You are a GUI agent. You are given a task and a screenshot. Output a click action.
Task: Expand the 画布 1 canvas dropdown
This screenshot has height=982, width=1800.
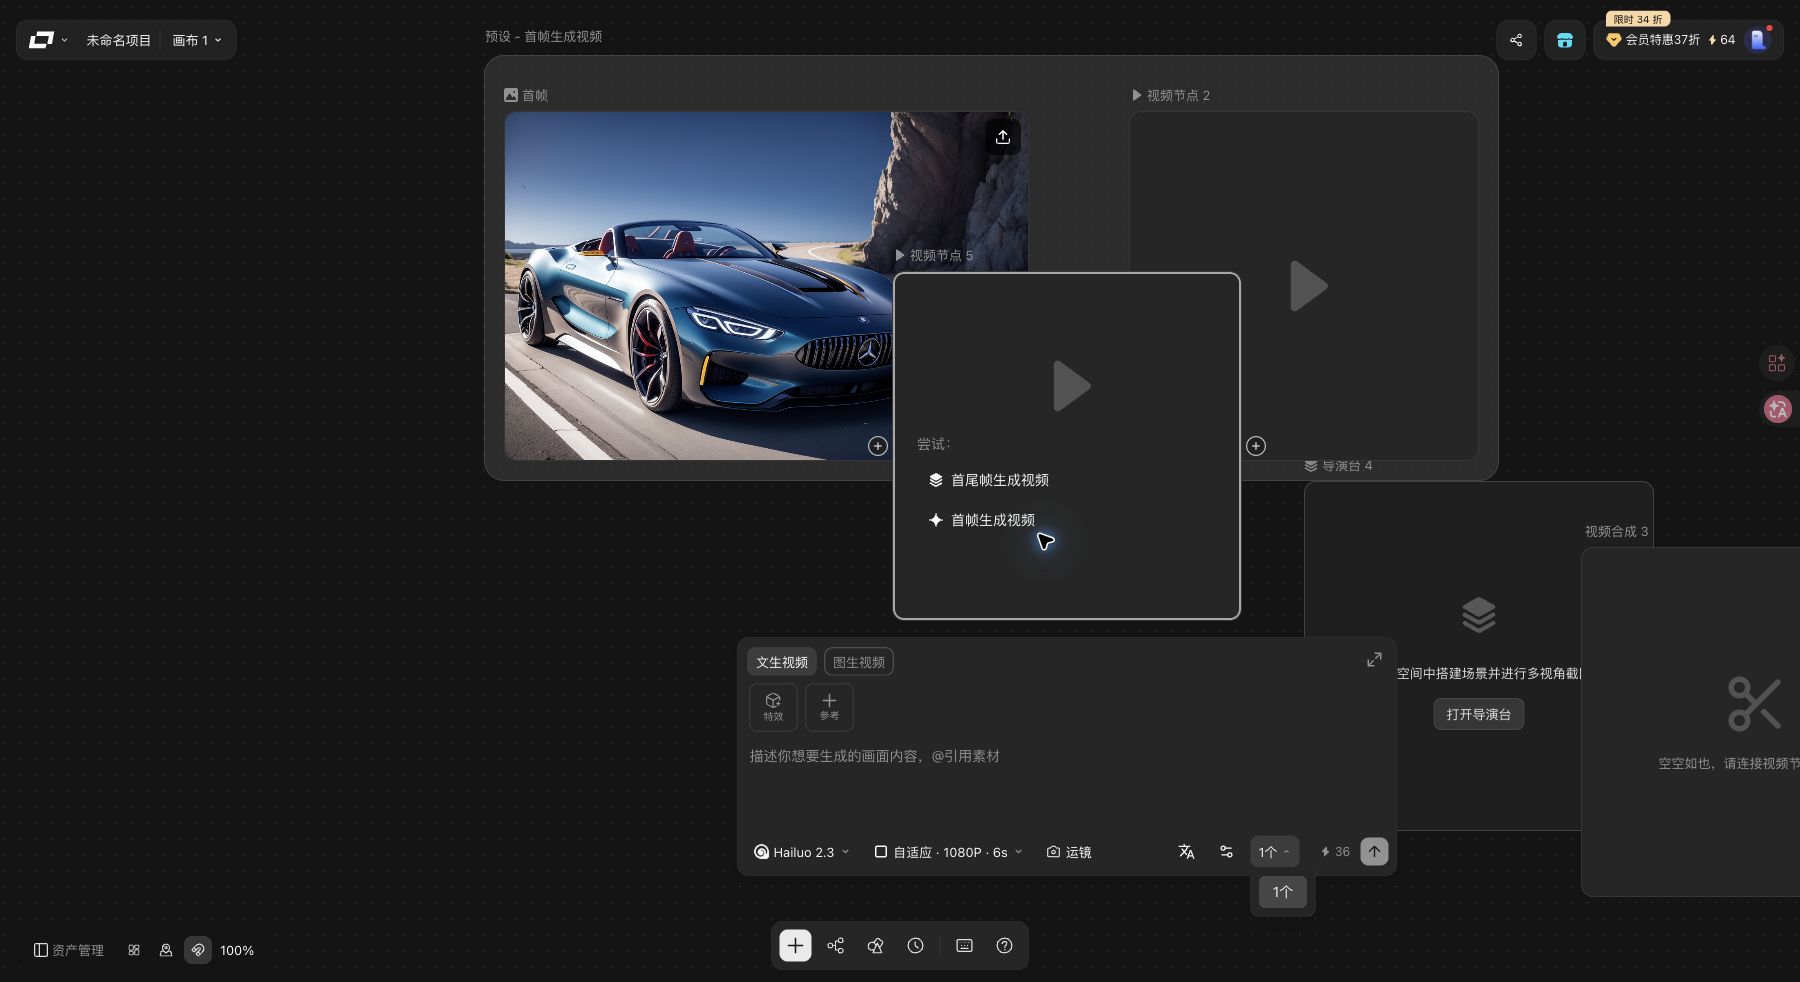[x=197, y=40]
